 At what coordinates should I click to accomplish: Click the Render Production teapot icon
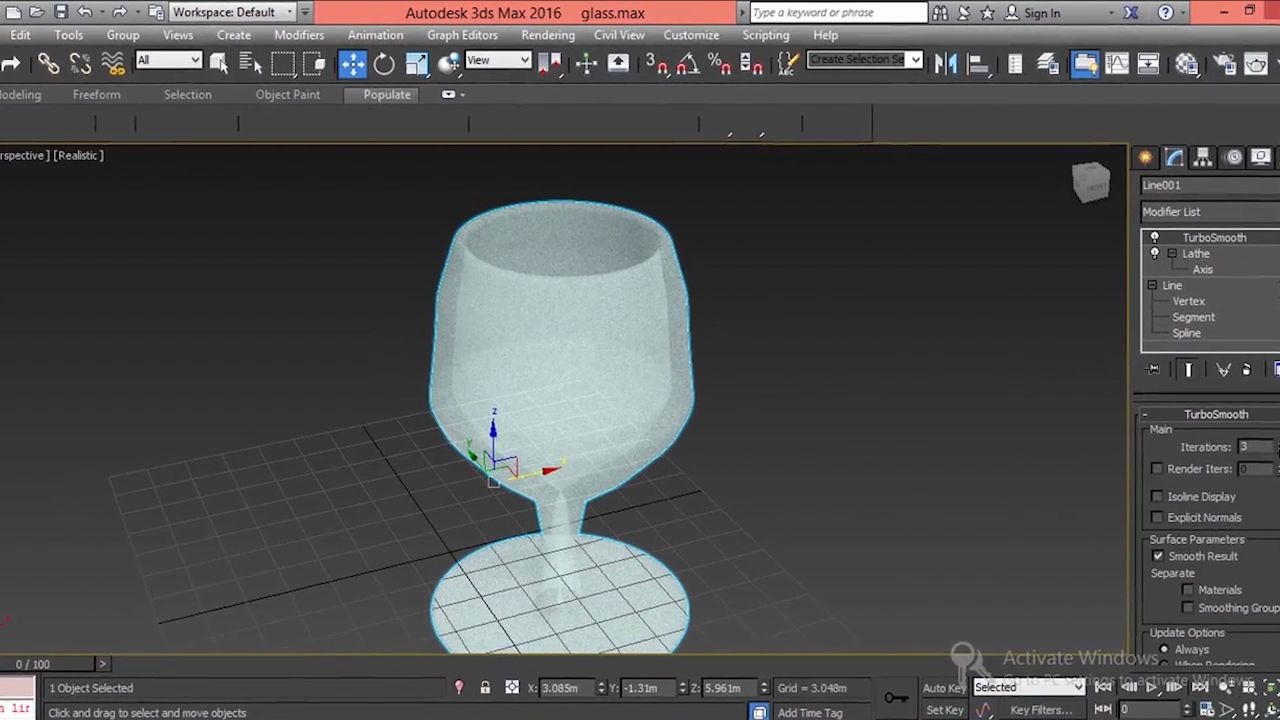coord(1257,63)
